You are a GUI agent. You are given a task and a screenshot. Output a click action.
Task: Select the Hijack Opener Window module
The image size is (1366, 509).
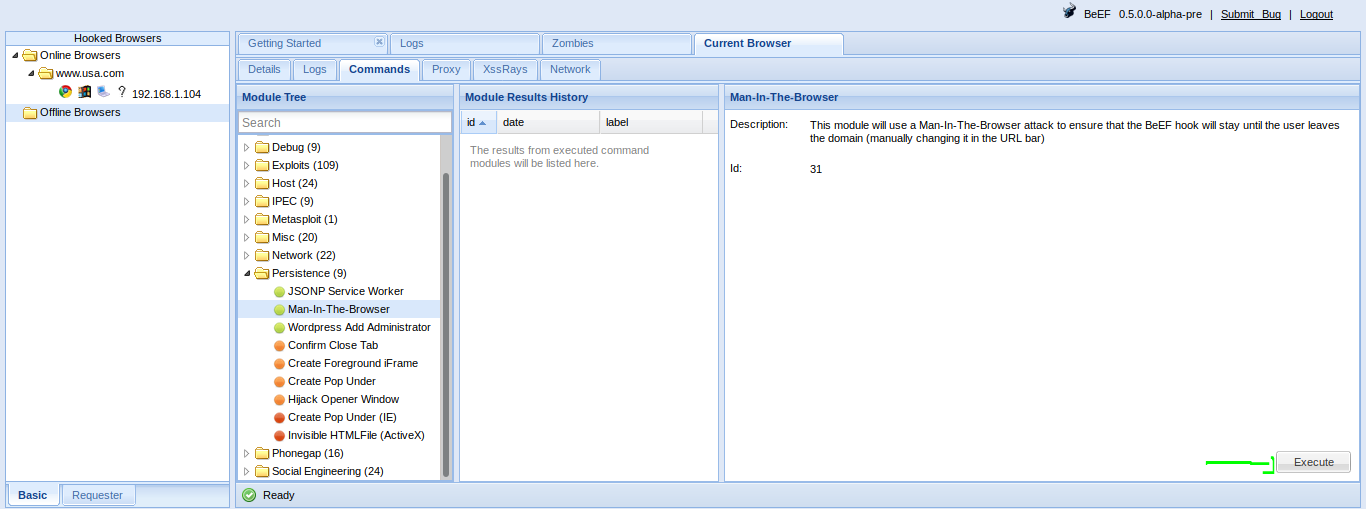[x=343, y=400]
